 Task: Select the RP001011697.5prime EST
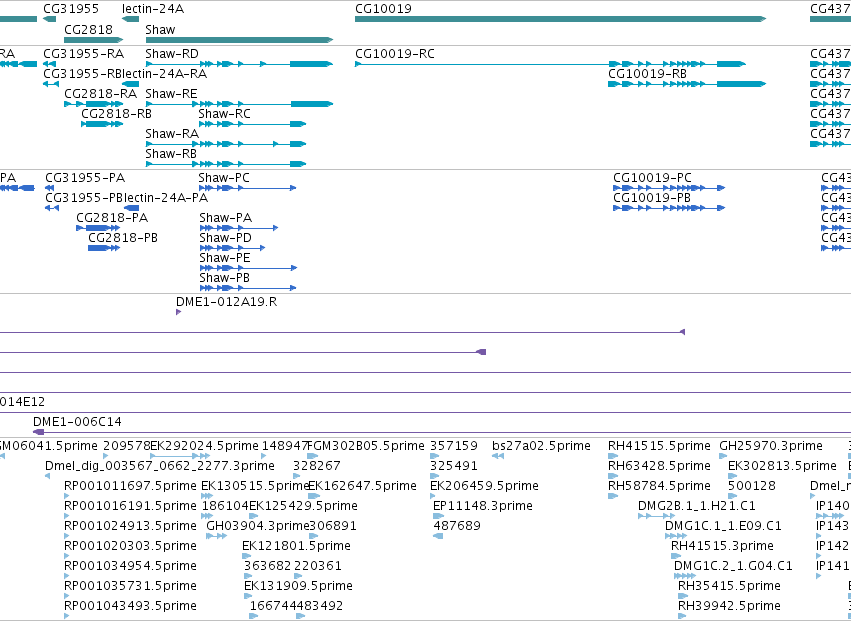(67, 496)
